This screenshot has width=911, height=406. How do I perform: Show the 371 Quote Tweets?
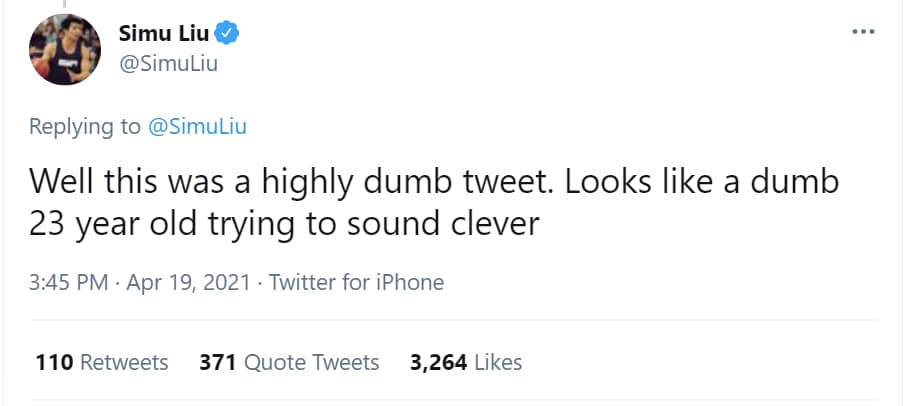(x=289, y=362)
